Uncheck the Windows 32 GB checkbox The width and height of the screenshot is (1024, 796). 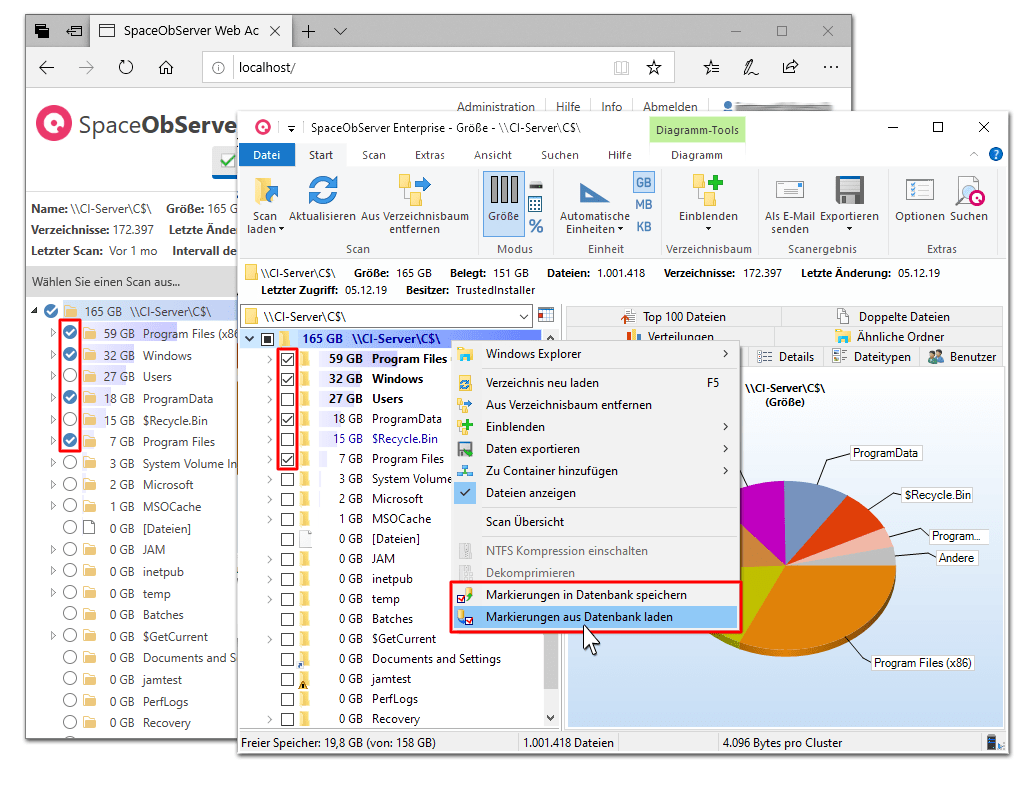(x=287, y=379)
